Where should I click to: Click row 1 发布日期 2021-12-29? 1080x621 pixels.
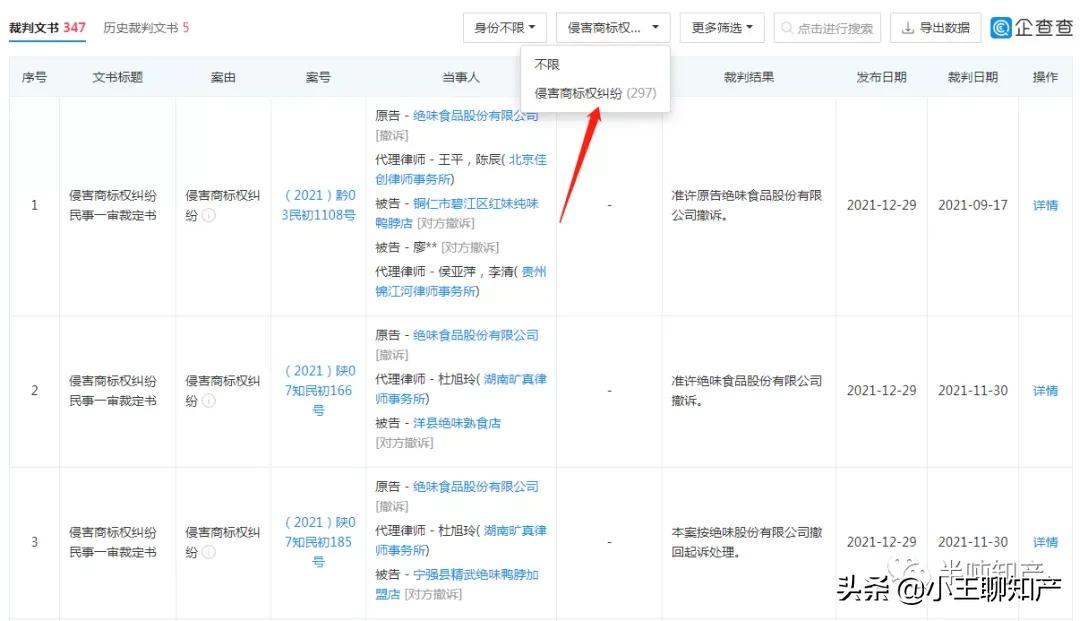(x=882, y=205)
